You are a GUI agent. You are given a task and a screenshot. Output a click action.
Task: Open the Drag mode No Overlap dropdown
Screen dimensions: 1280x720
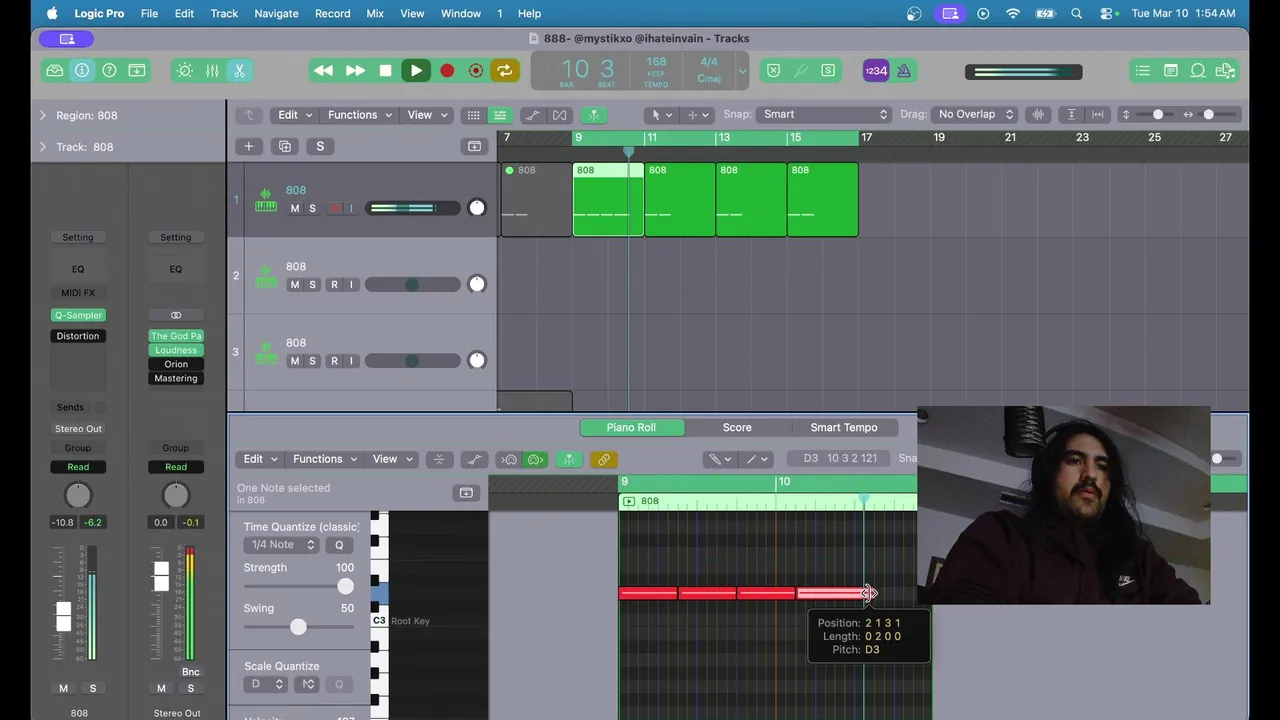click(975, 114)
